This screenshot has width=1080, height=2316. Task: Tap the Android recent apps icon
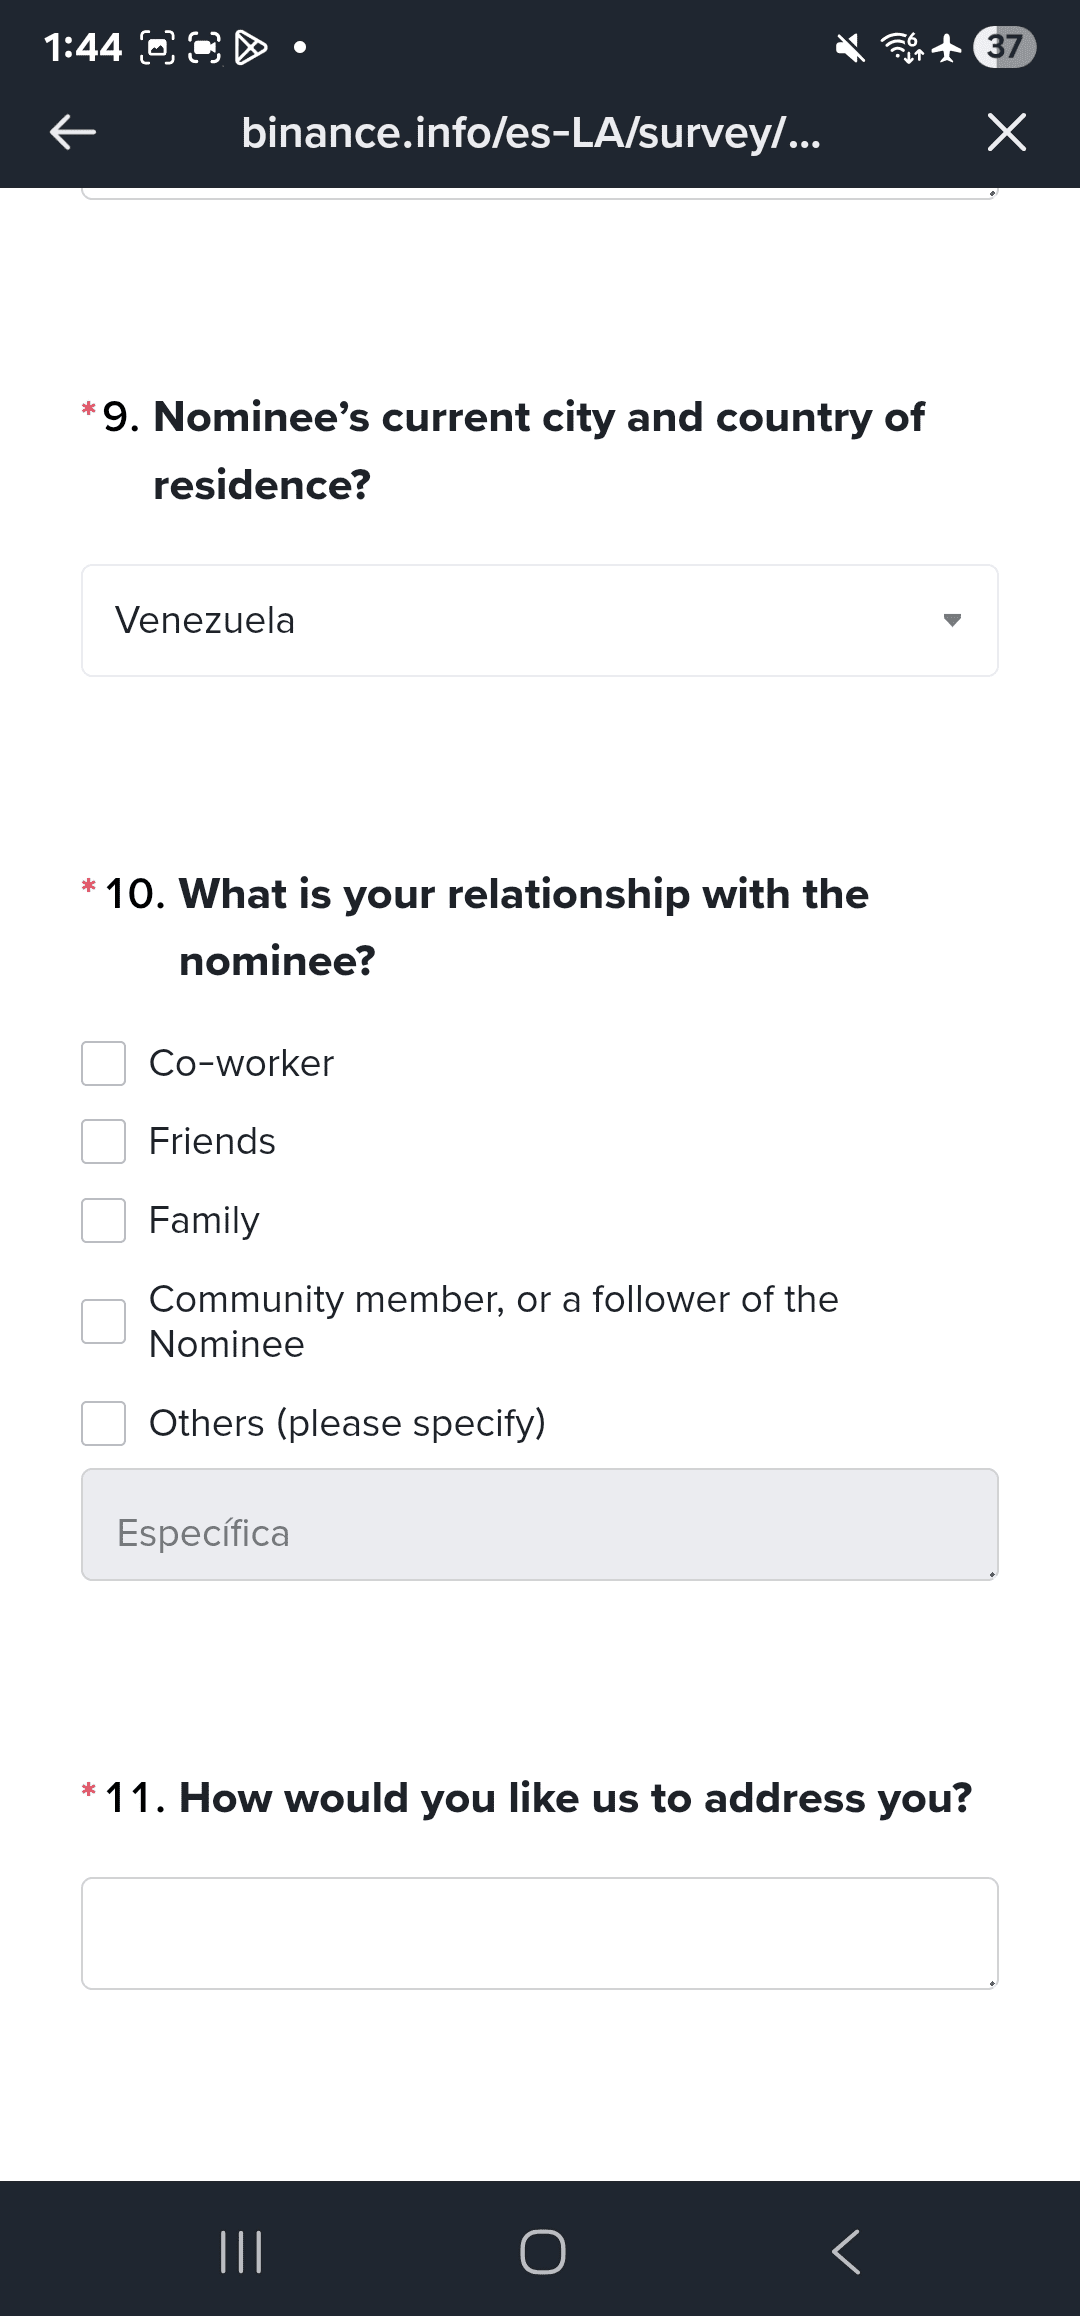(241, 2251)
